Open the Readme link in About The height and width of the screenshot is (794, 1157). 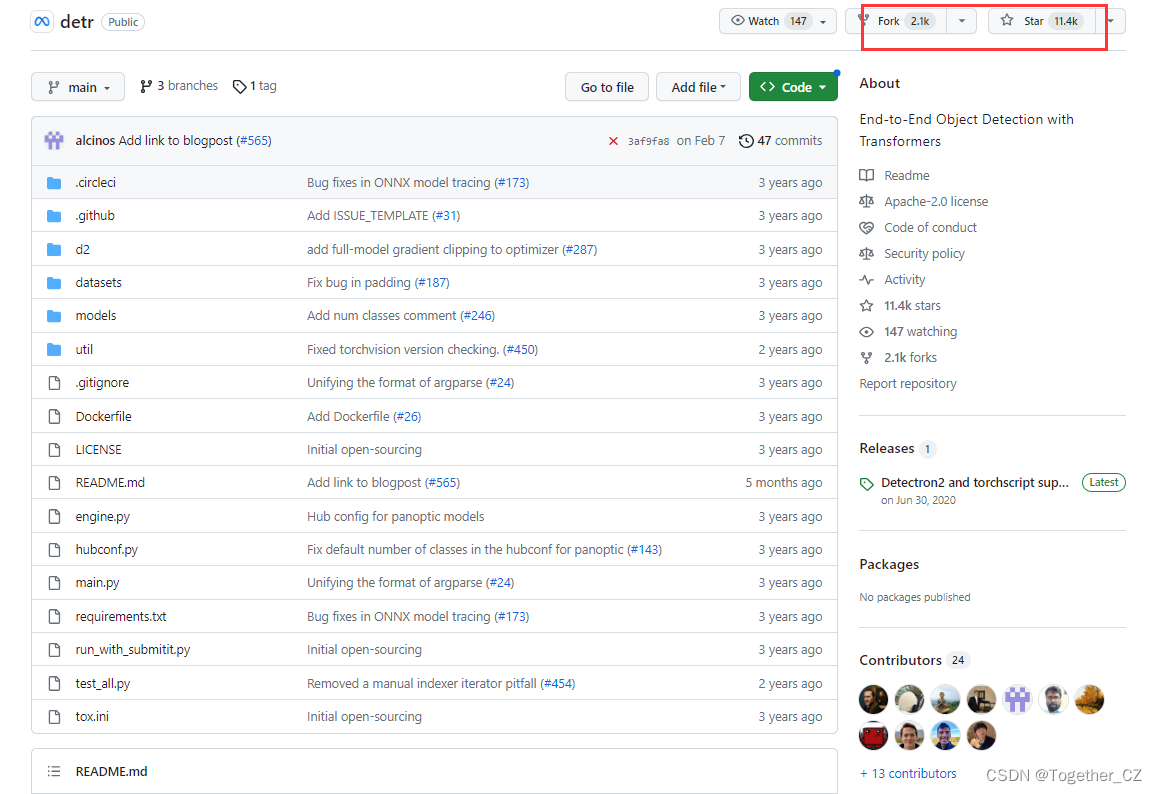[x=906, y=175]
